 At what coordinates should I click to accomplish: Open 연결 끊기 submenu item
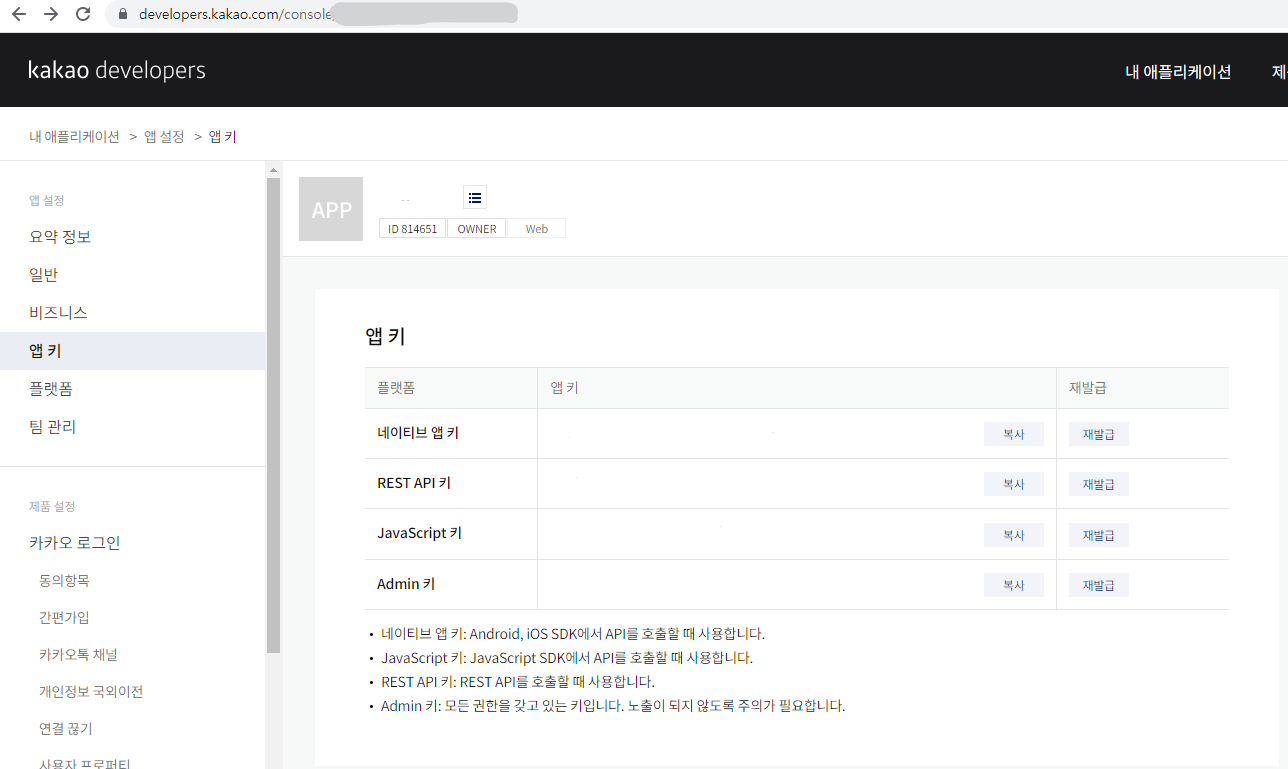pos(66,728)
